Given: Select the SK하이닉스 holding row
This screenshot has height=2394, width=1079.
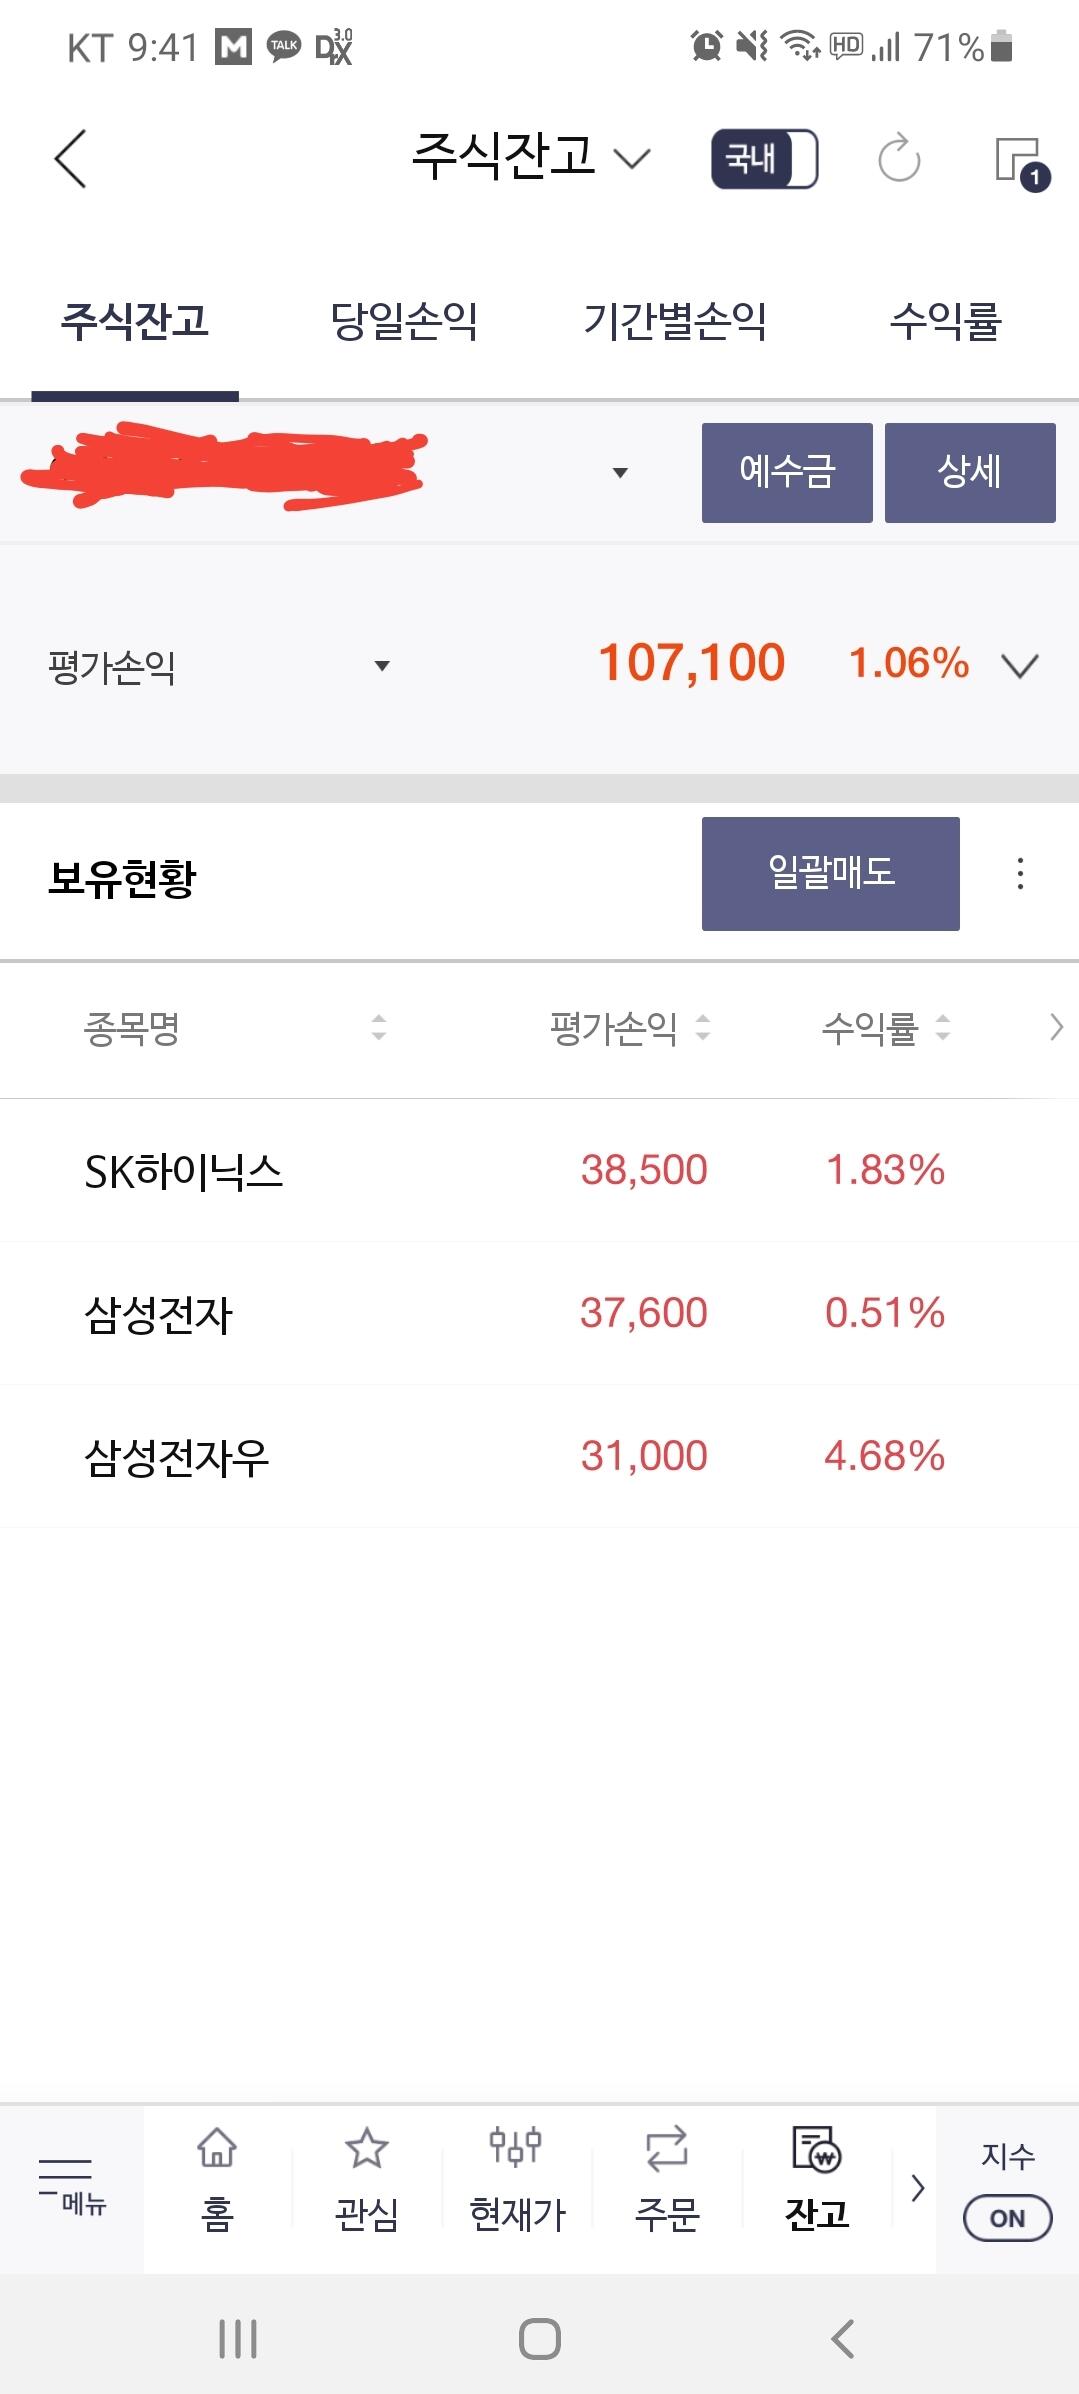Looking at the screenshot, I should coord(184,1171).
